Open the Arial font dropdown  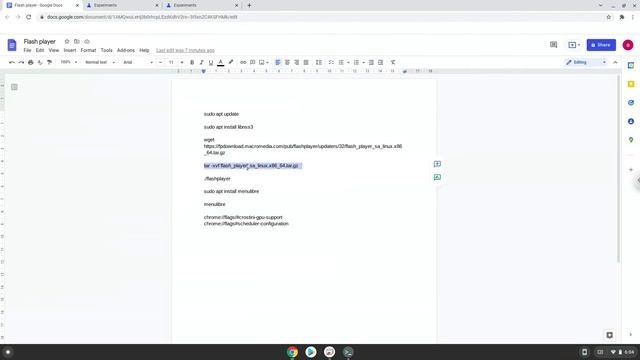click(138, 62)
